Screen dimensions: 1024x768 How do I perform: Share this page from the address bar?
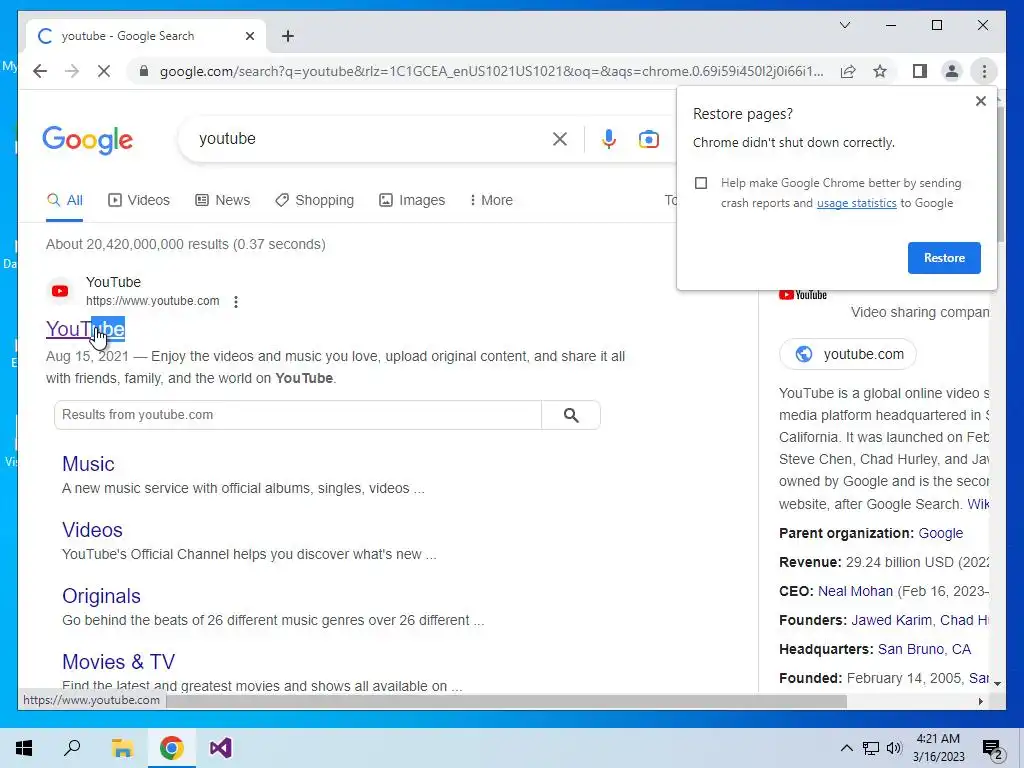coord(848,71)
